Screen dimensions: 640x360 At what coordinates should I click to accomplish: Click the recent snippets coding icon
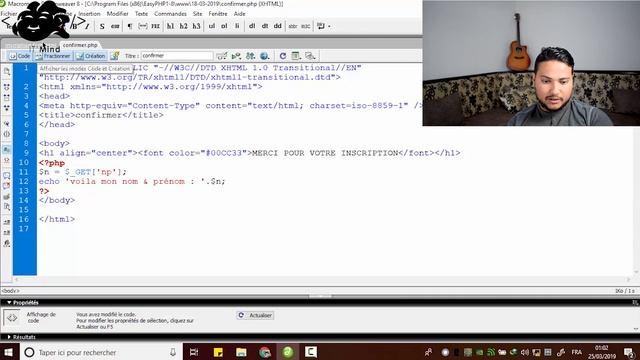(7, 207)
